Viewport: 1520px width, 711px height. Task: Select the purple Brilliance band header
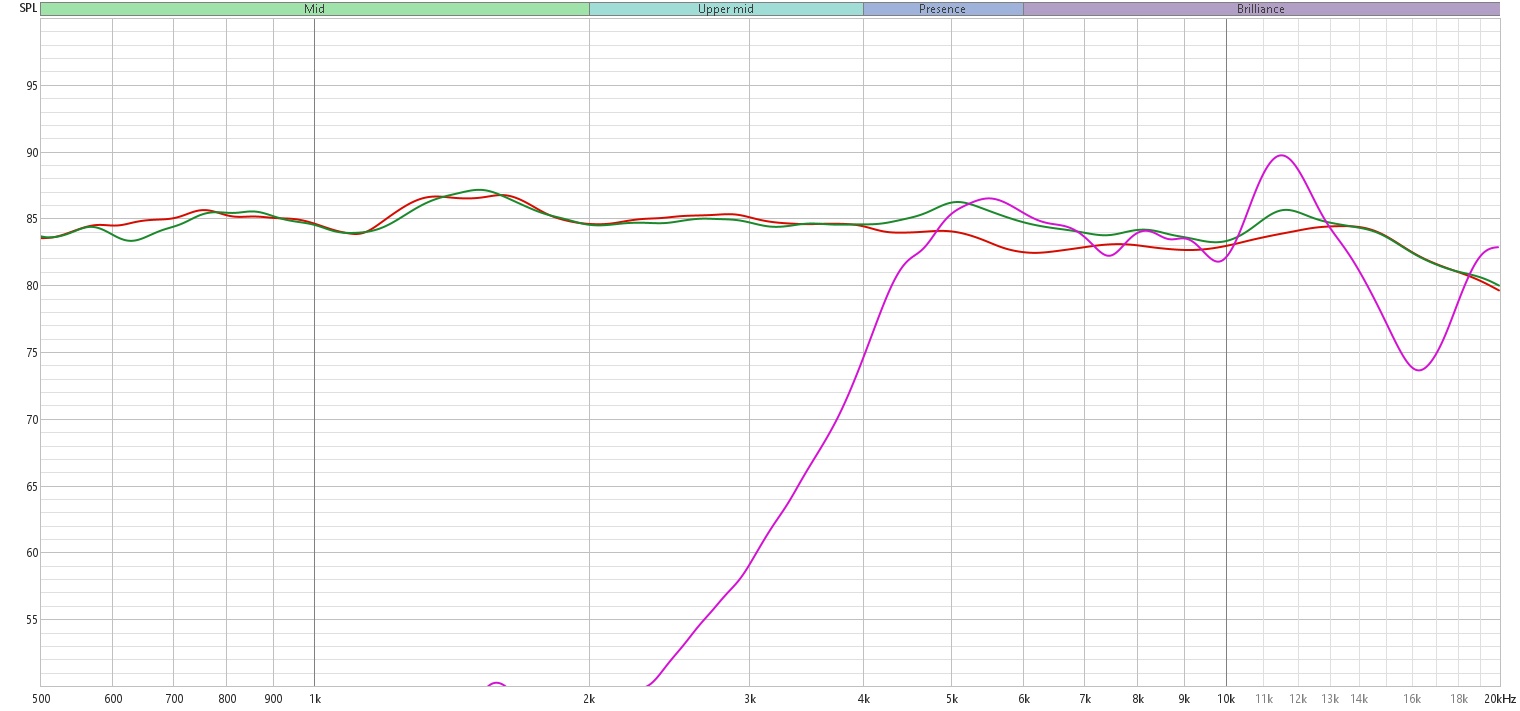click(1260, 9)
